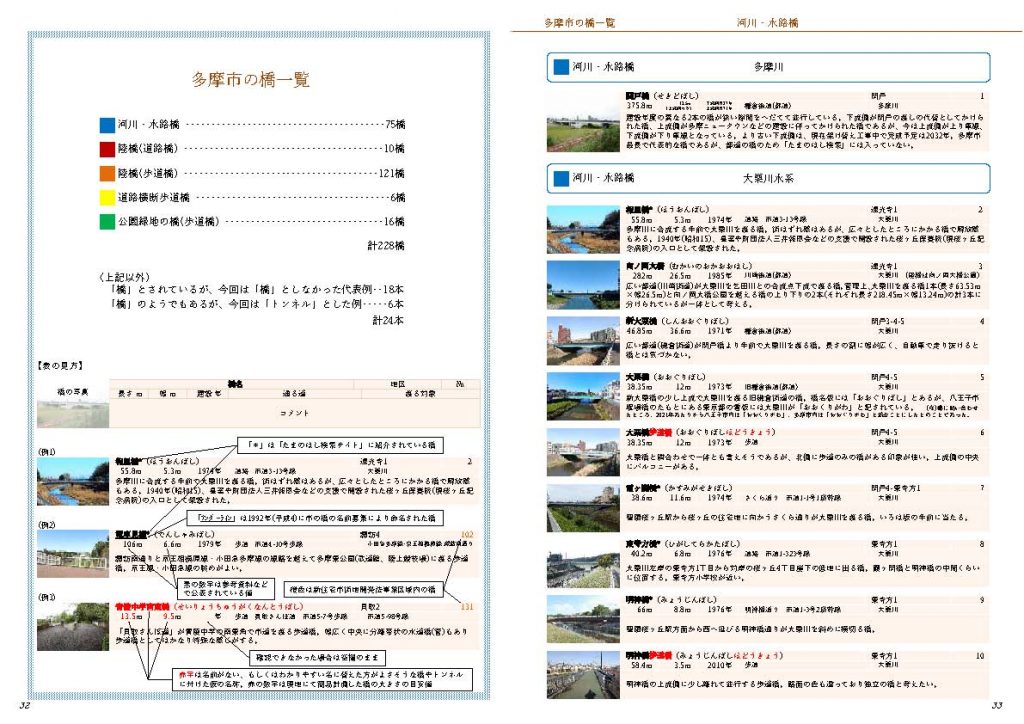Screen dimensions: 1024x724
Task: Click the 計24本 total
Action: [x=389, y=320]
